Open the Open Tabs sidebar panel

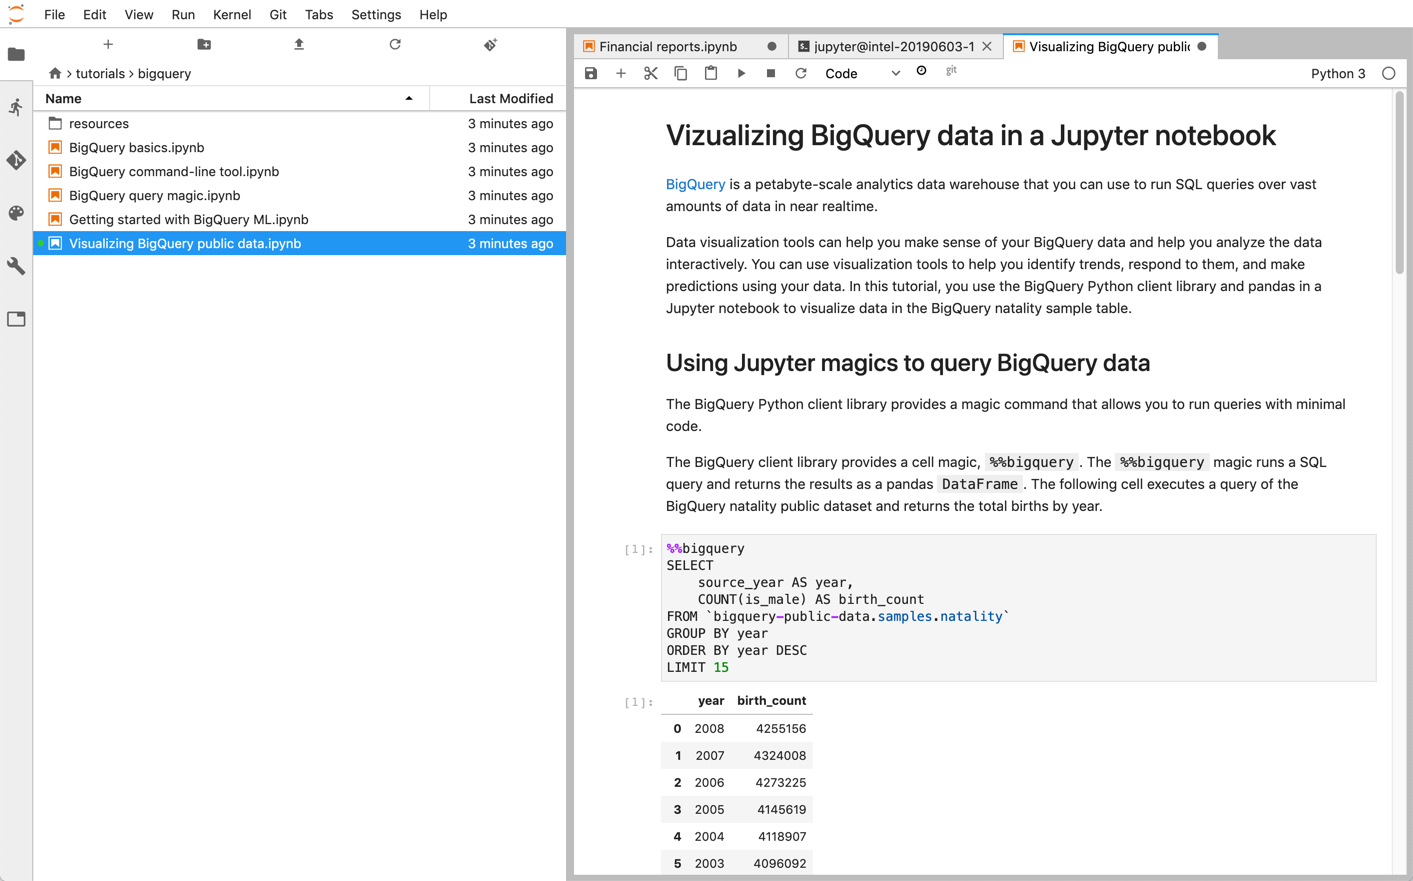tap(16, 318)
